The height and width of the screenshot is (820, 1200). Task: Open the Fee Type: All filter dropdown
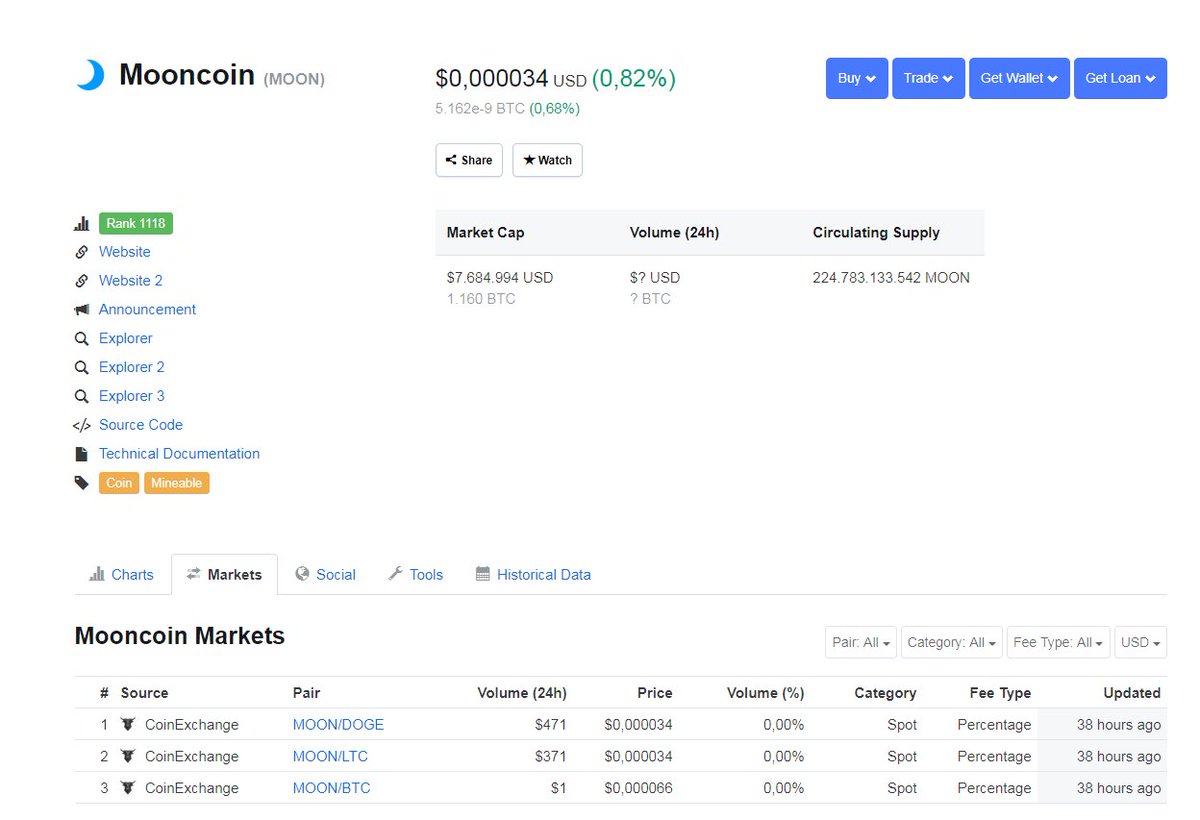point(1059,642)
